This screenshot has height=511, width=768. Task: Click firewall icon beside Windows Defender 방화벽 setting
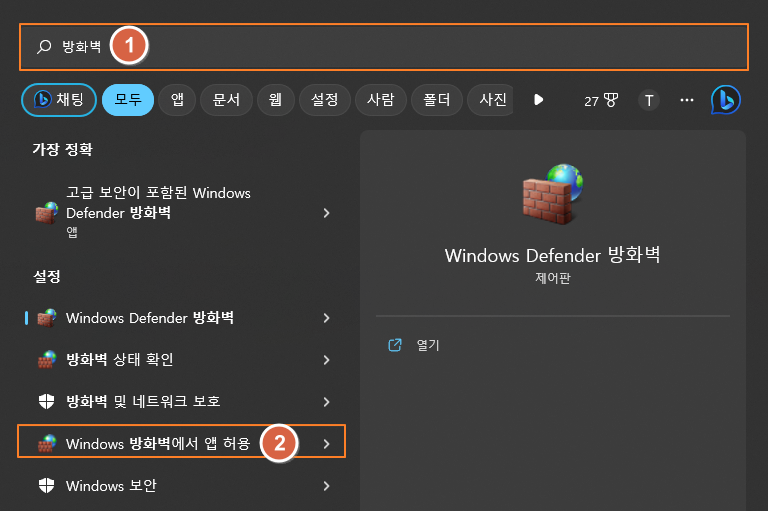click(x=47, y=318)
